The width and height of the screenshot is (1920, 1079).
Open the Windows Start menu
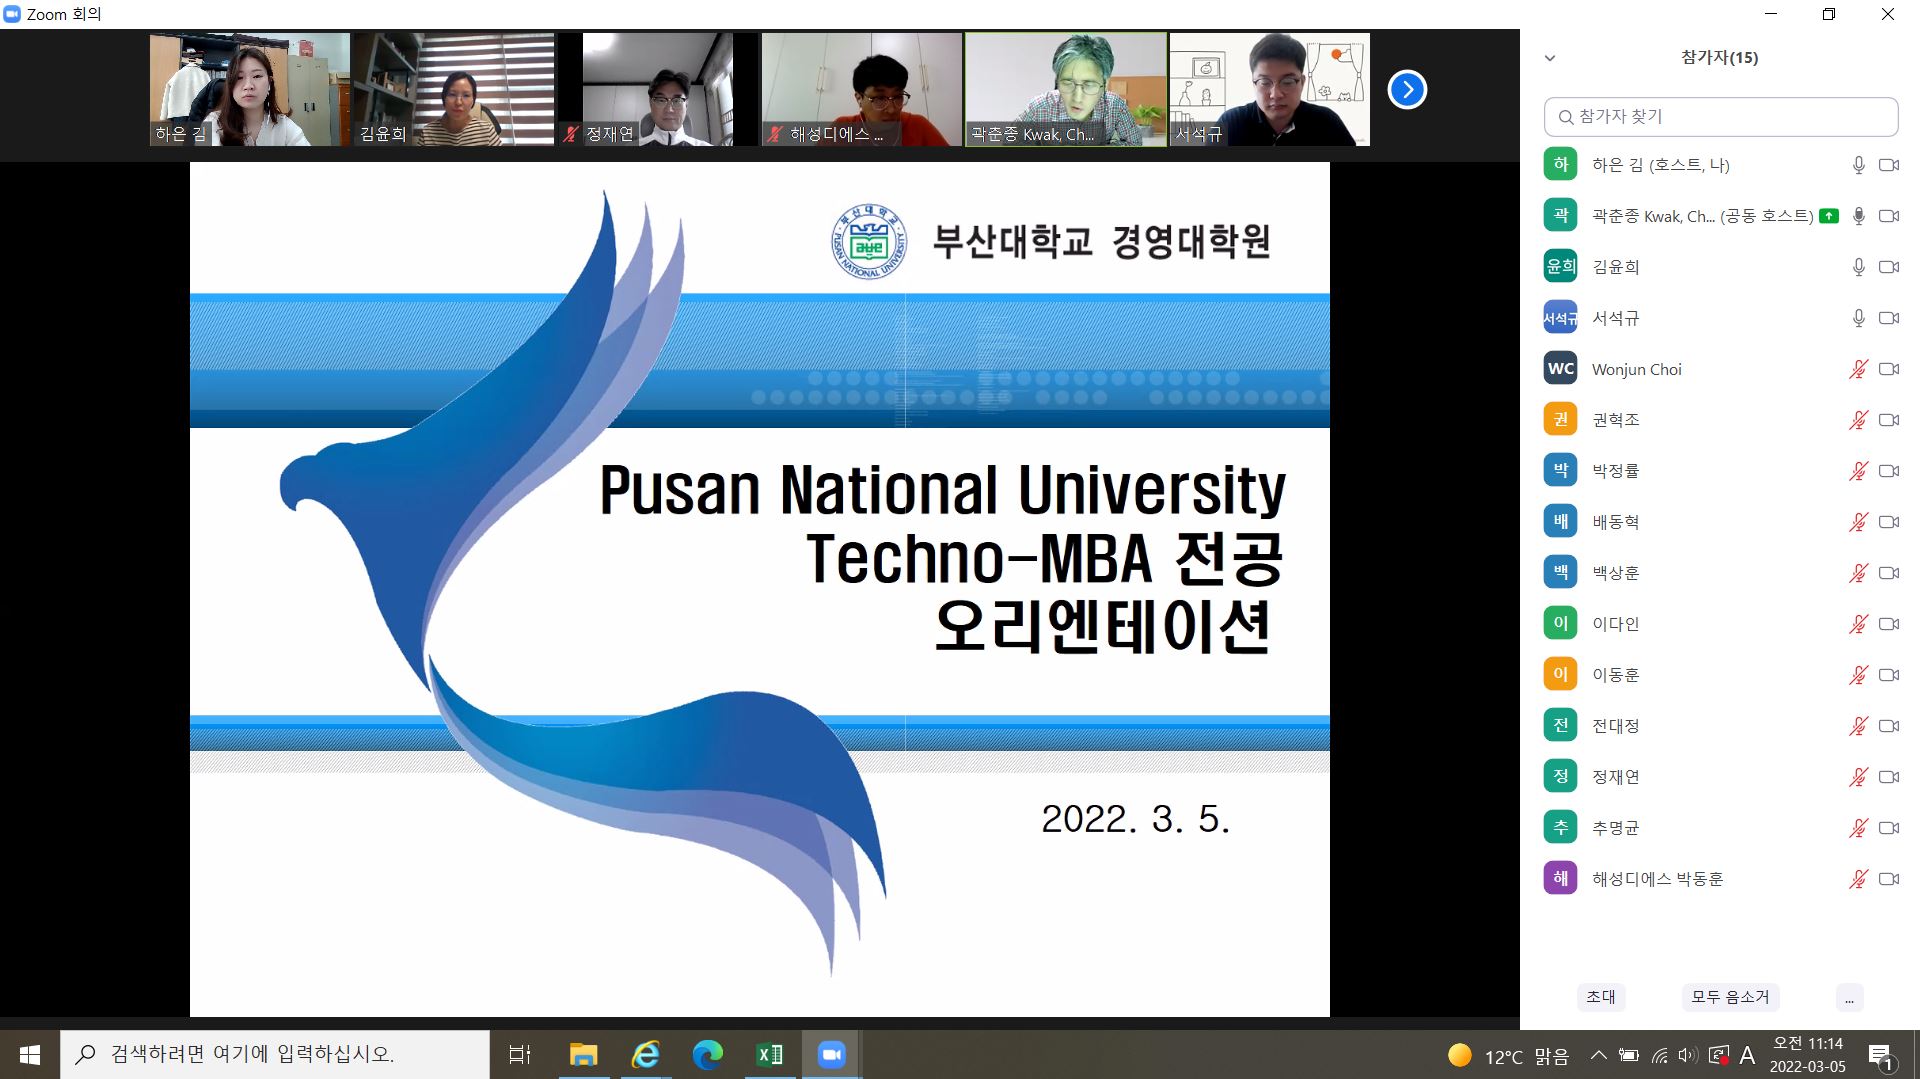click(29, 1053)
